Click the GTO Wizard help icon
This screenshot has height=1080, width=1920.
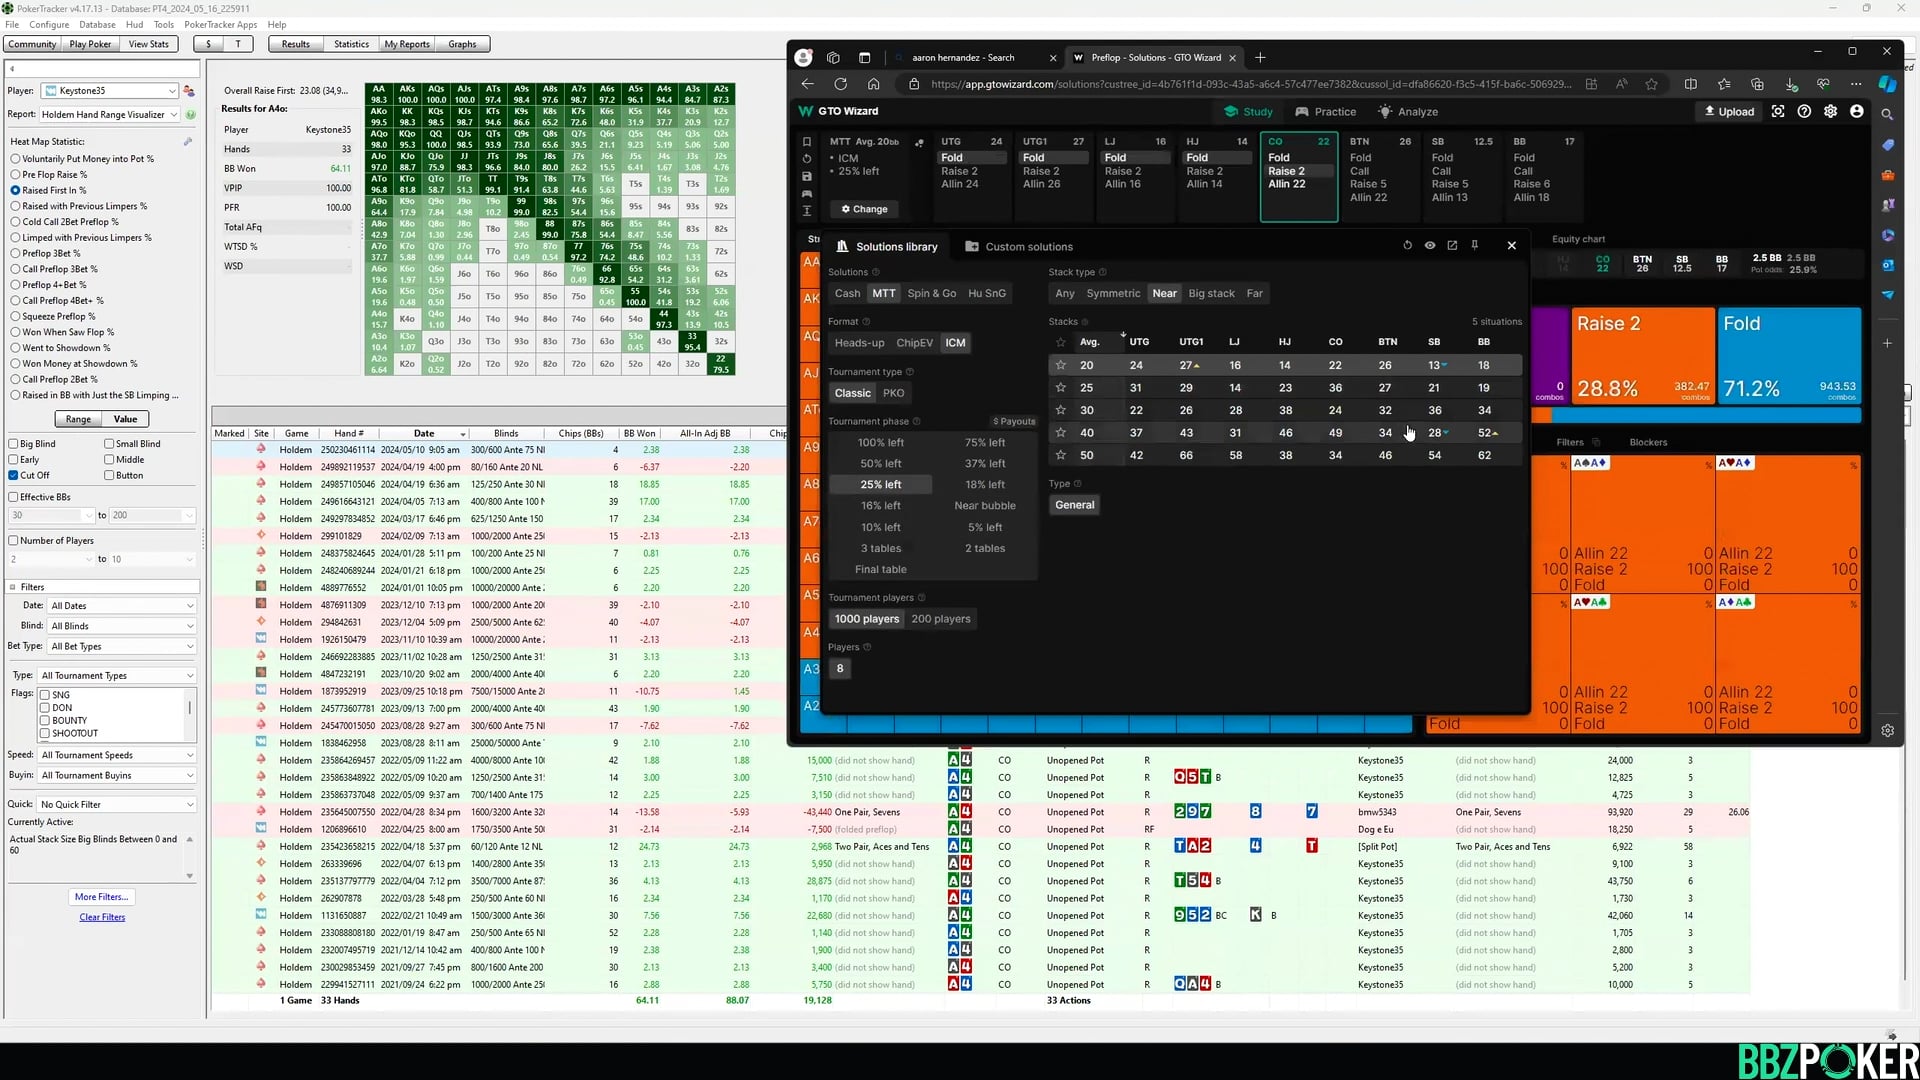click(x=1804, y=111)
